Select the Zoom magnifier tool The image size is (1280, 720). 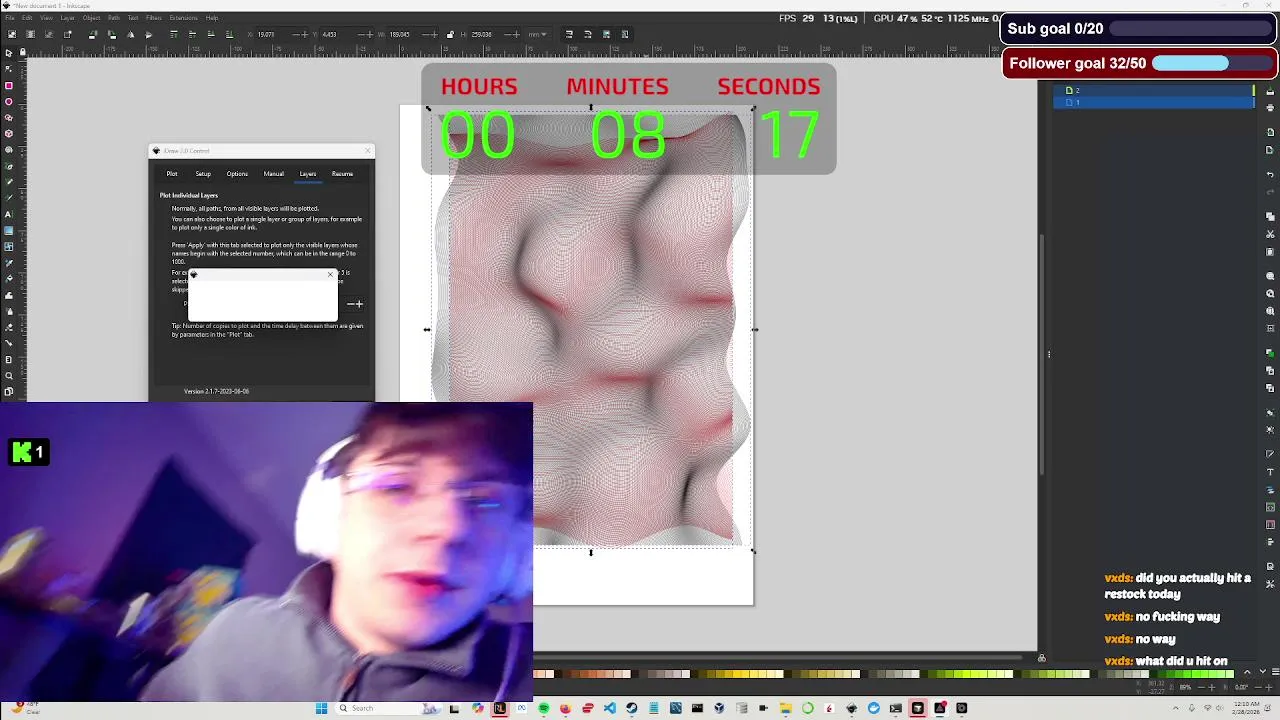tap(9, 375)
